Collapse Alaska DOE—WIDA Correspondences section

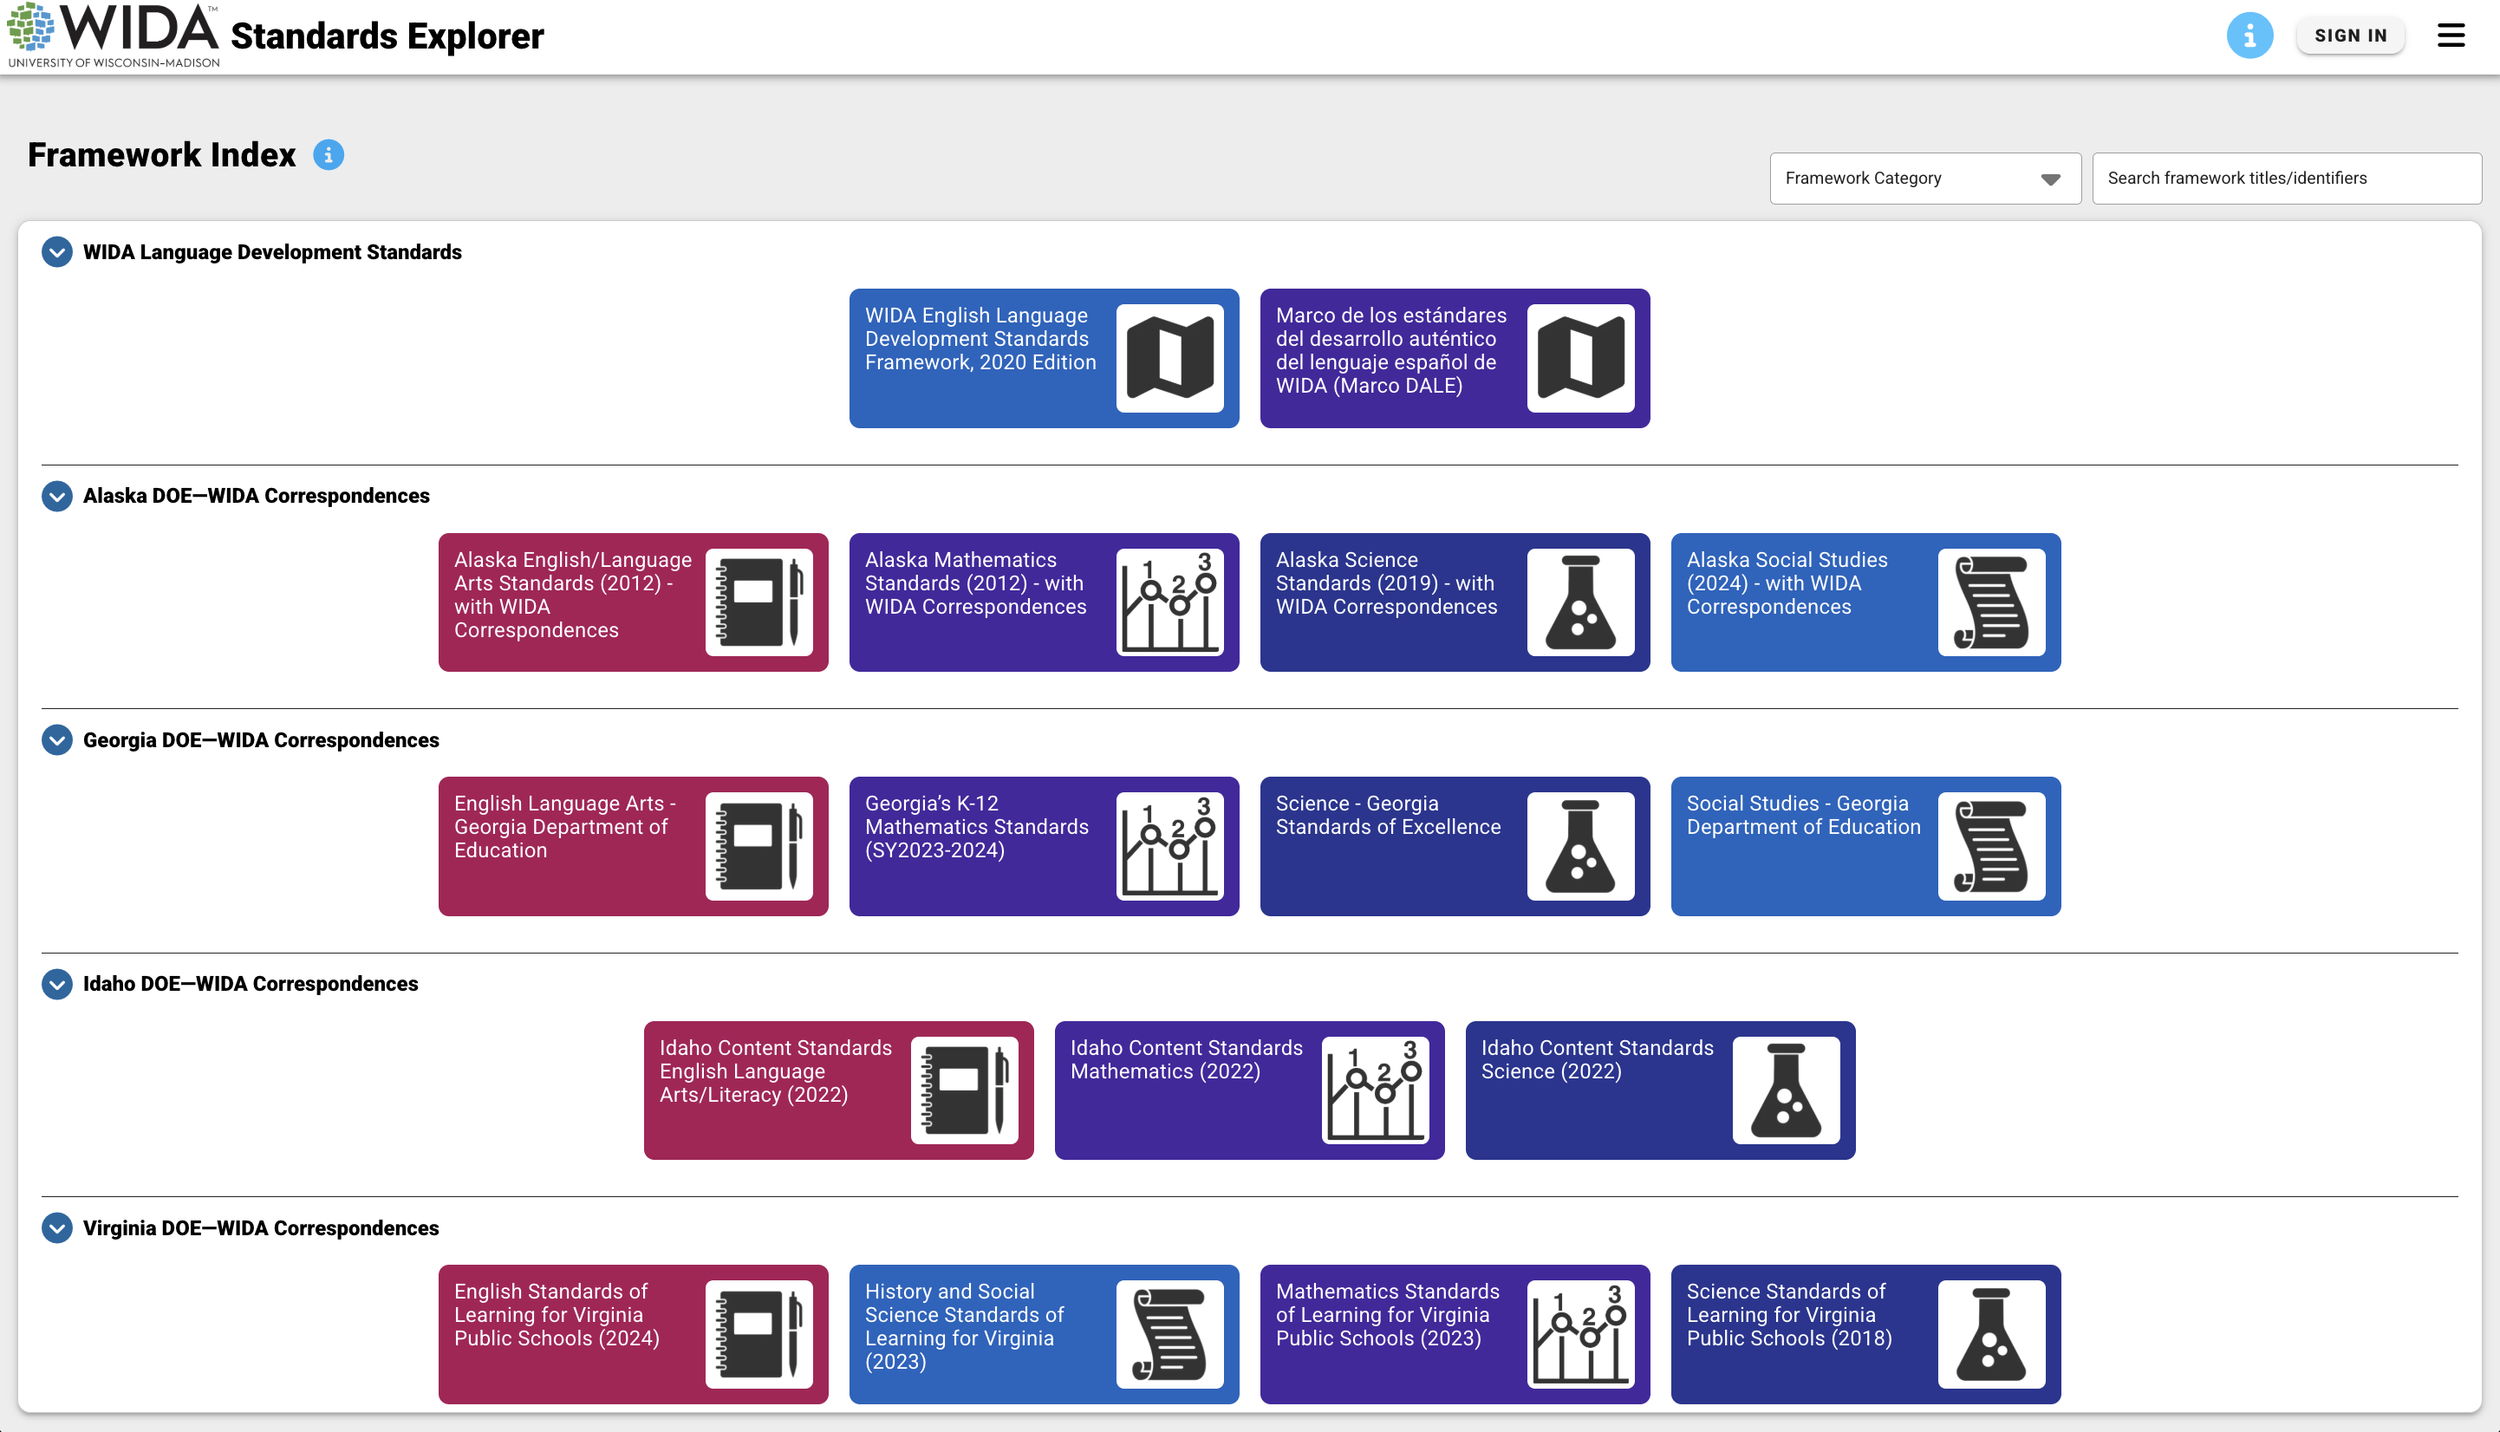point(57,496)
